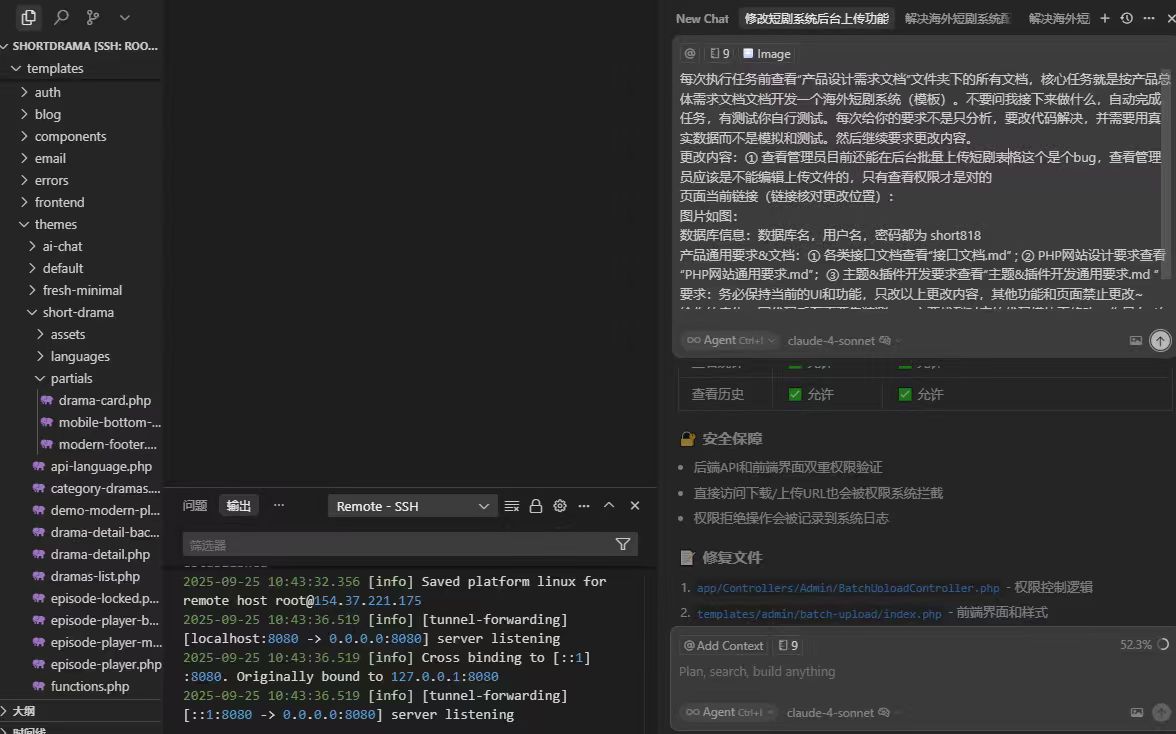The image size is (1176, 734).
Task: Switch to the 问题 panel tab
Action: point(195,505)
